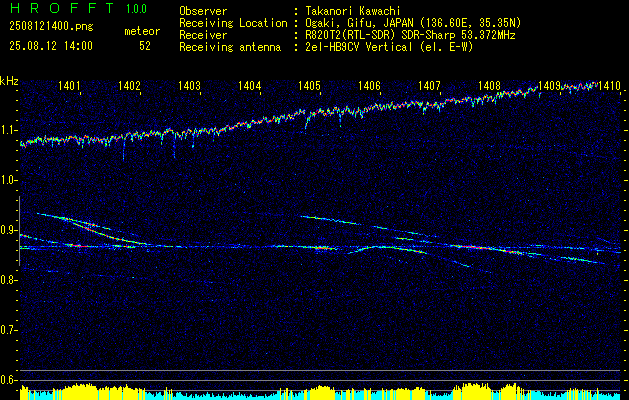Screen dimensions: 629x400
Task: Click the receiver text R820T2(RTL-SDR) SDR-Sharp
Action: point(380,35)
